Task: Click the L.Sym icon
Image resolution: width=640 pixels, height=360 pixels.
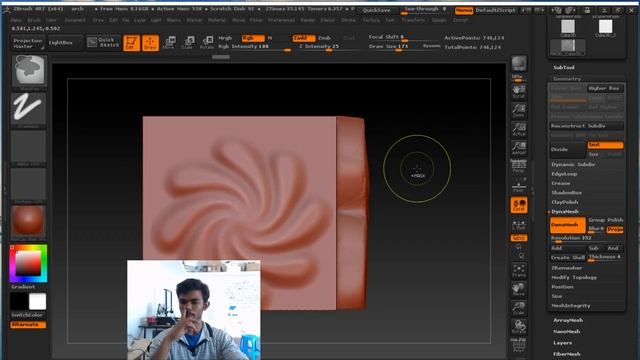Action: [519, 224]
